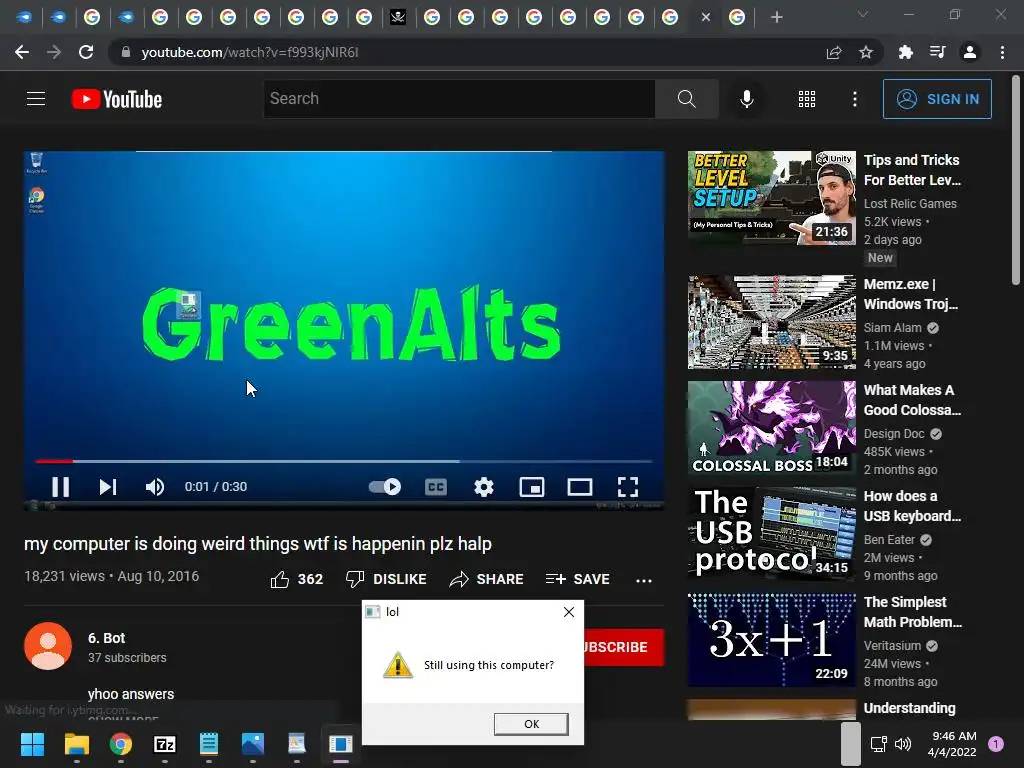Open the Windows Start menu

pyautogui.click(x=32, y=744)
